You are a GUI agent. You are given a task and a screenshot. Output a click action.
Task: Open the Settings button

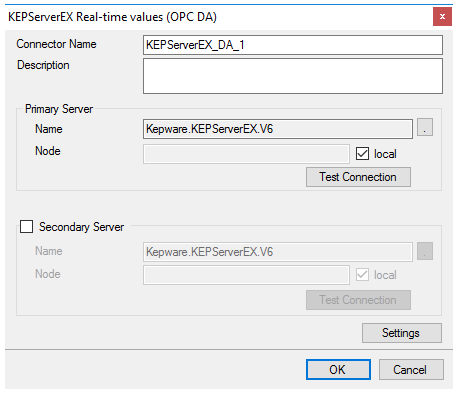point(402,333)
